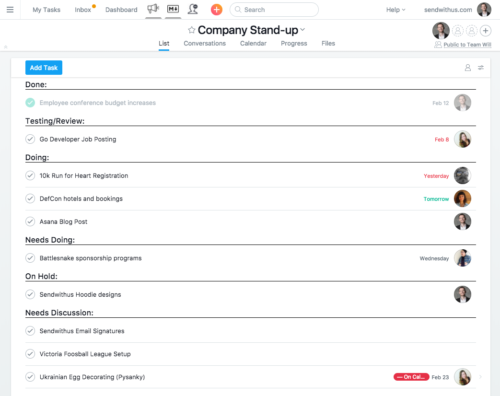Open the hamburger sidebar menu
The image size is (500, 396).
click(x=10, y=10)
